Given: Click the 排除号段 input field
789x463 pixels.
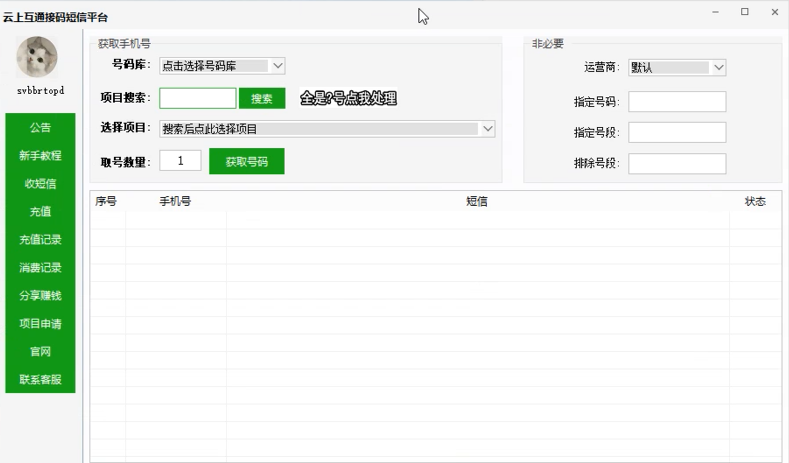Looking at the screenshot, I should tap(677, 164).
